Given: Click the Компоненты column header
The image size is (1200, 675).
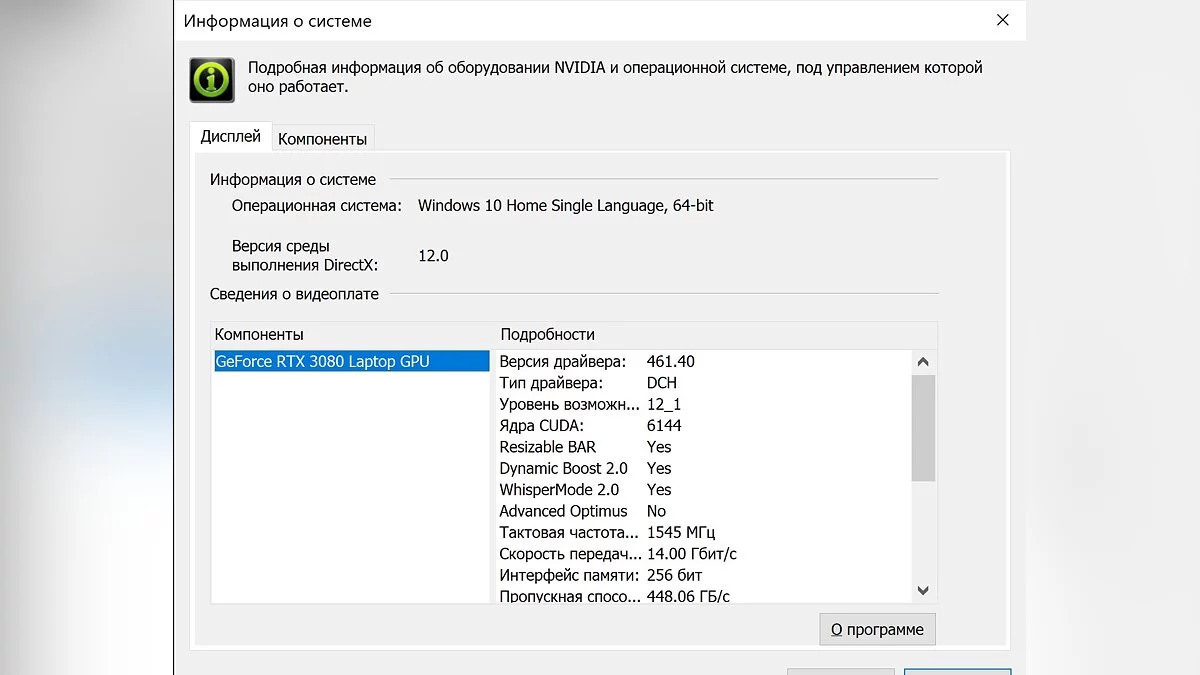Looking at the screenshot, I should (x=259, y=334).
